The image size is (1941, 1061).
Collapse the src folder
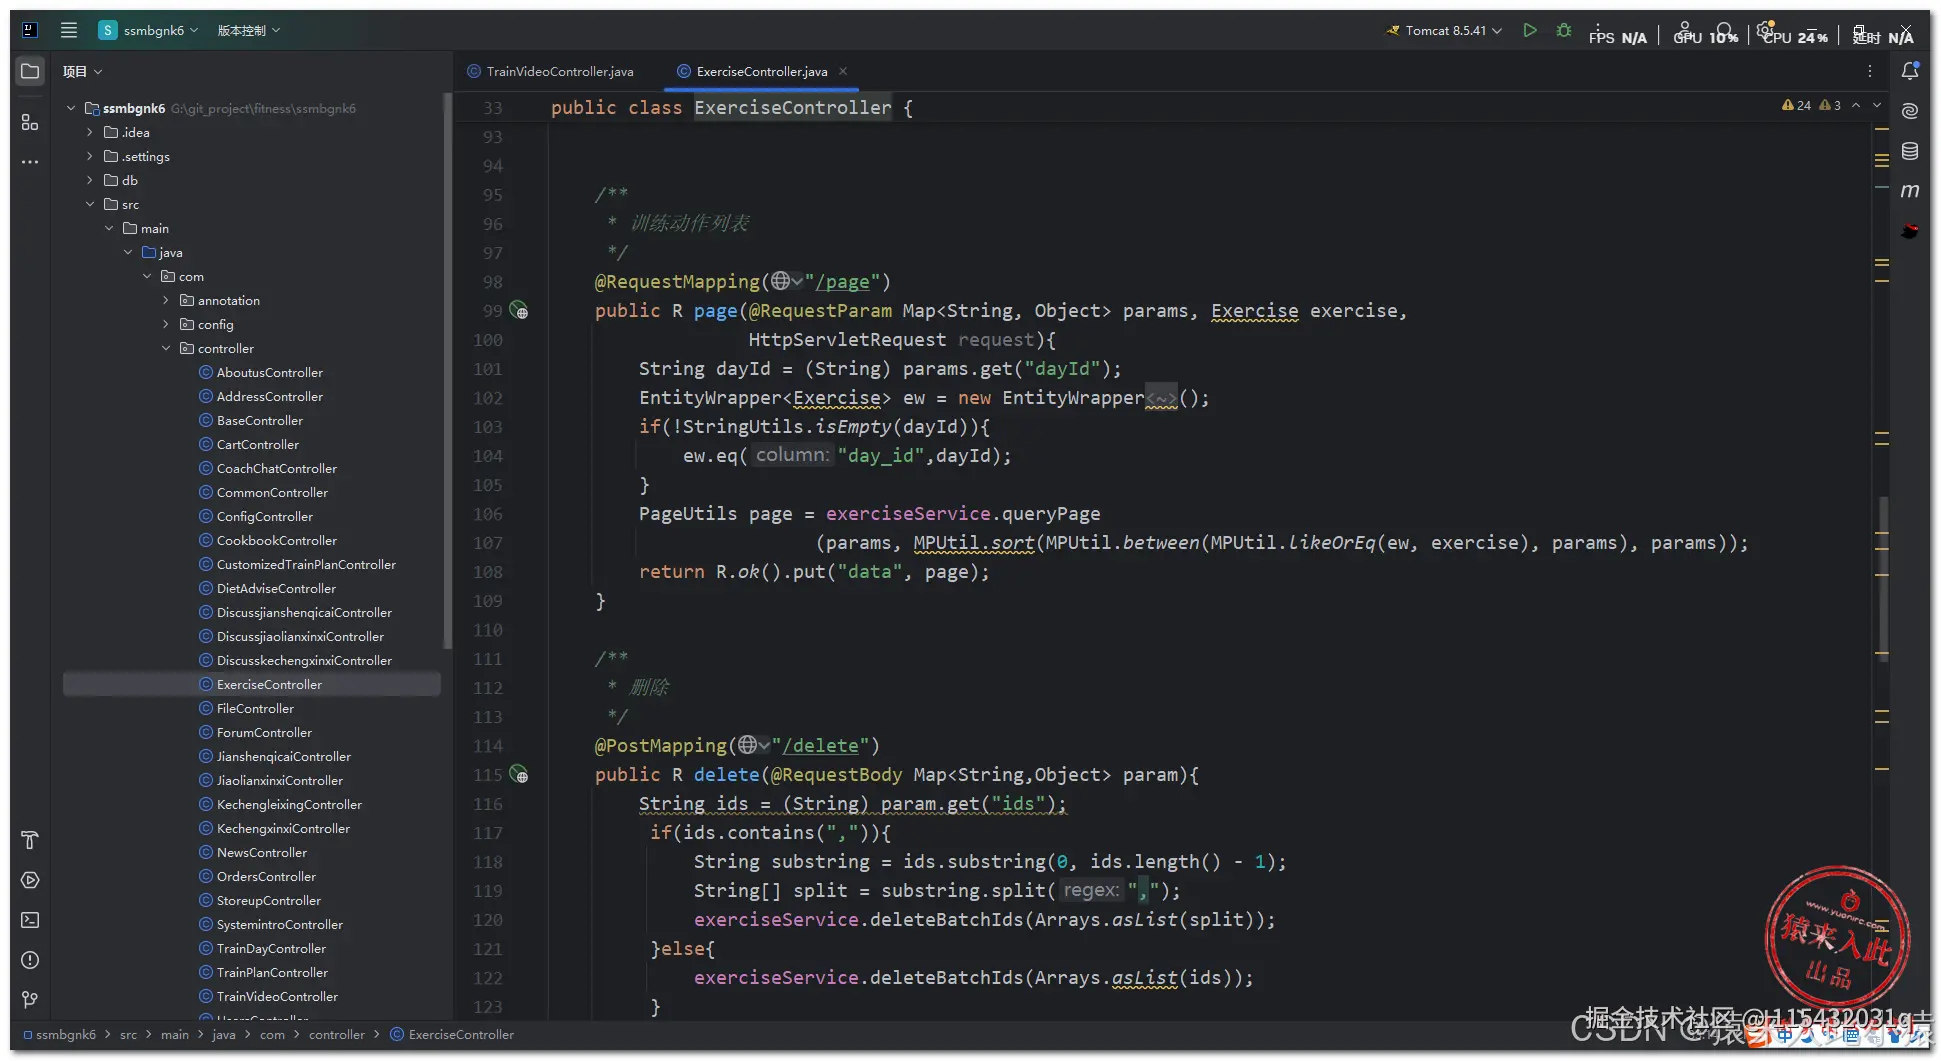pyautogui.click(x=90, y=204)
